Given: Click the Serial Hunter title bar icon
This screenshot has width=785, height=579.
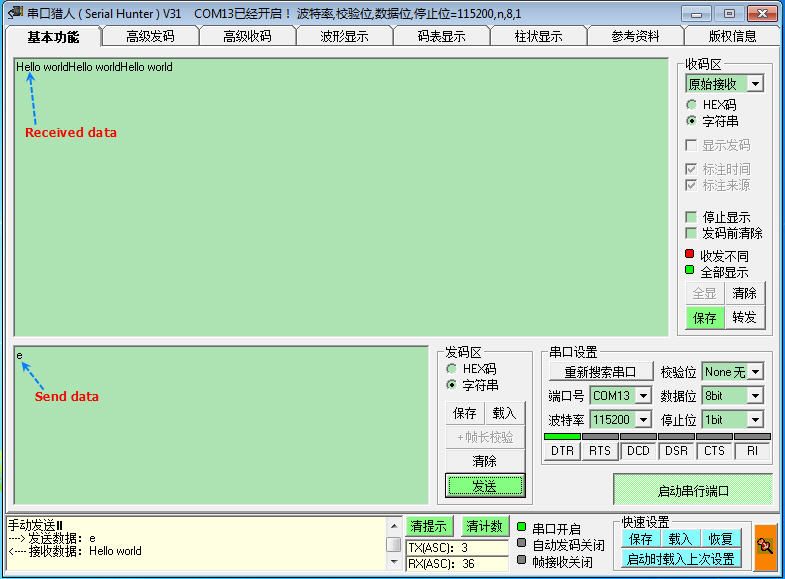Looking at the screenshot, I should pyautogui.click(x=15, y=12).
